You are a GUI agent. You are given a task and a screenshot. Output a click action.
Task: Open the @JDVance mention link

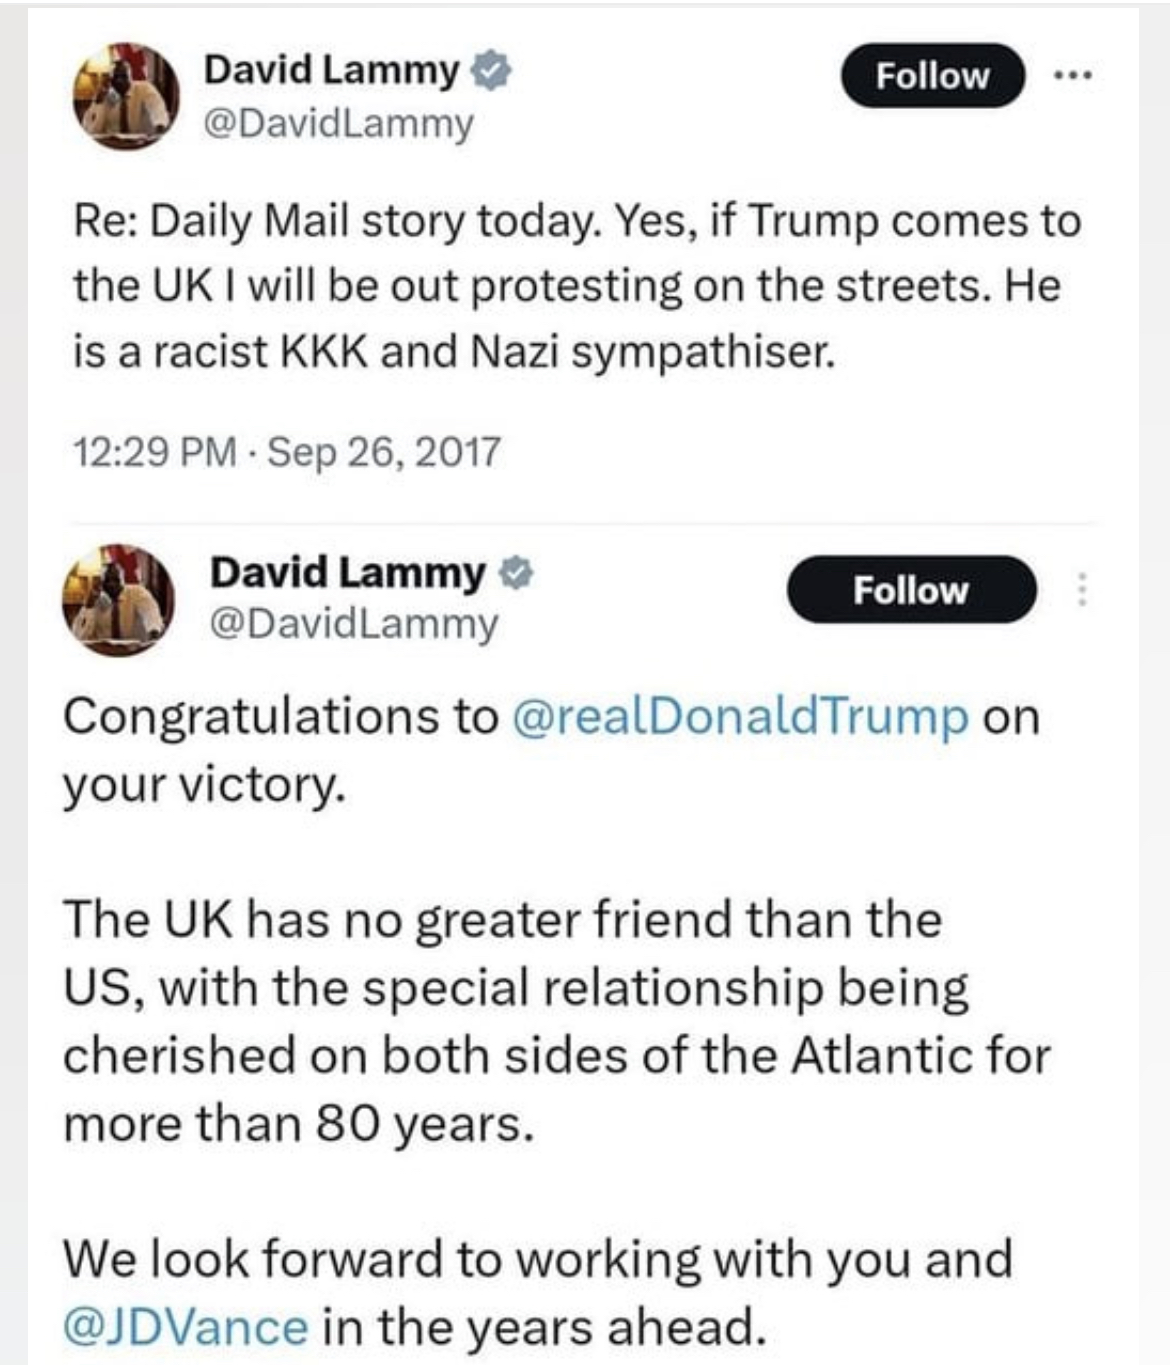185,1328
